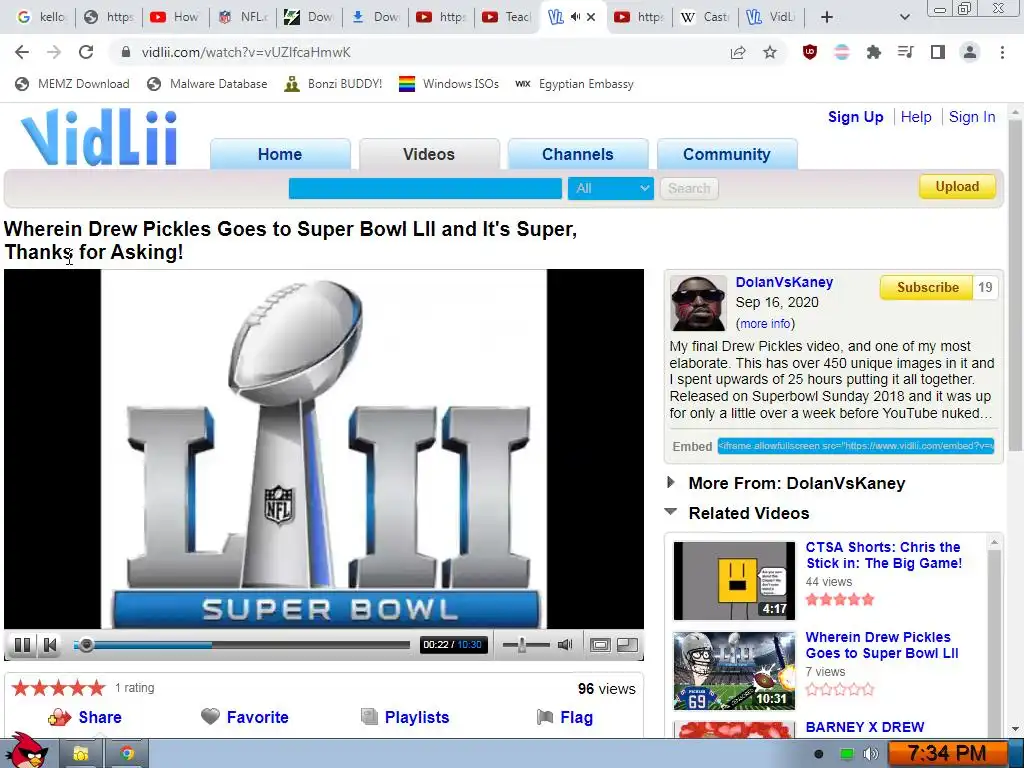Click the Sign Up link
The image size is (1024, 768).
pyautogui.click(x=856, y=117)
